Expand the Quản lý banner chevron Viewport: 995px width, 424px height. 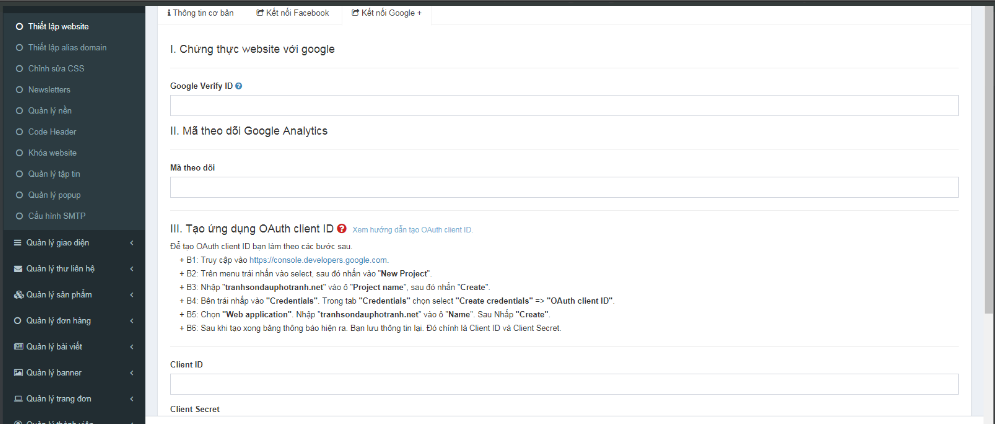tap(131, 373)
